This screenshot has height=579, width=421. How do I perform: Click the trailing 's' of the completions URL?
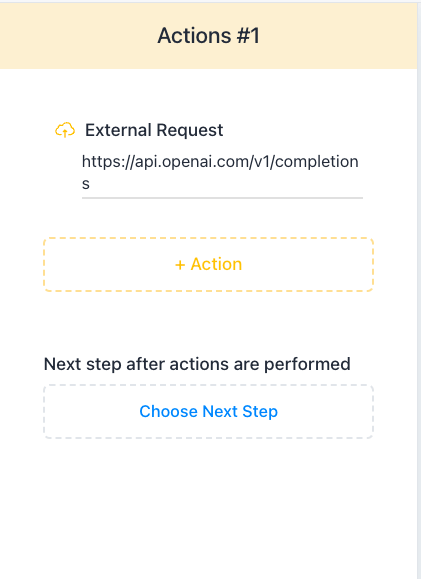click(x=86, y=184)
